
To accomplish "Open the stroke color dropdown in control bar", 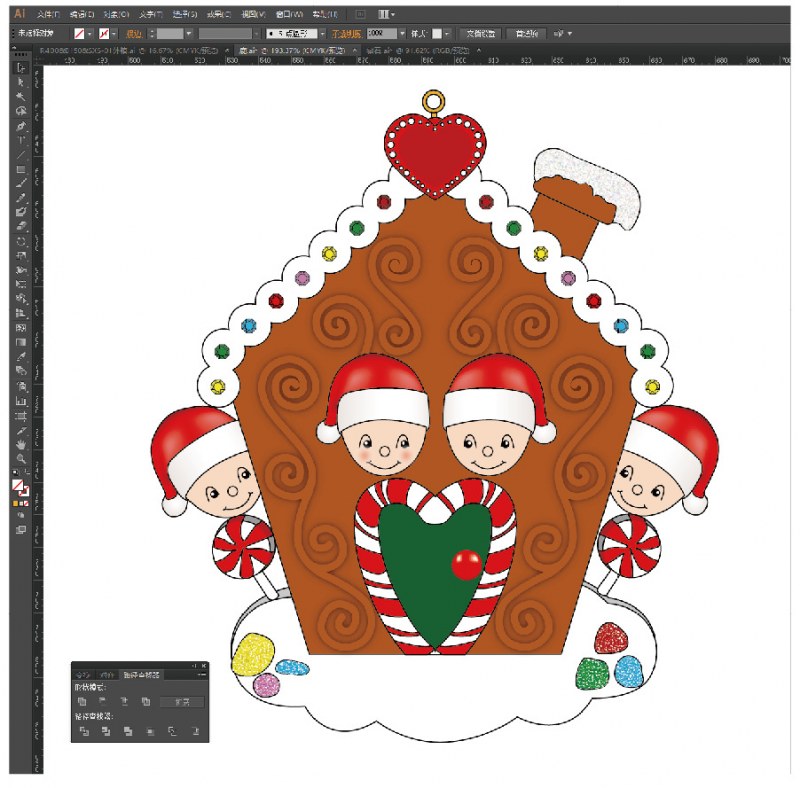I will click(114, 33).
